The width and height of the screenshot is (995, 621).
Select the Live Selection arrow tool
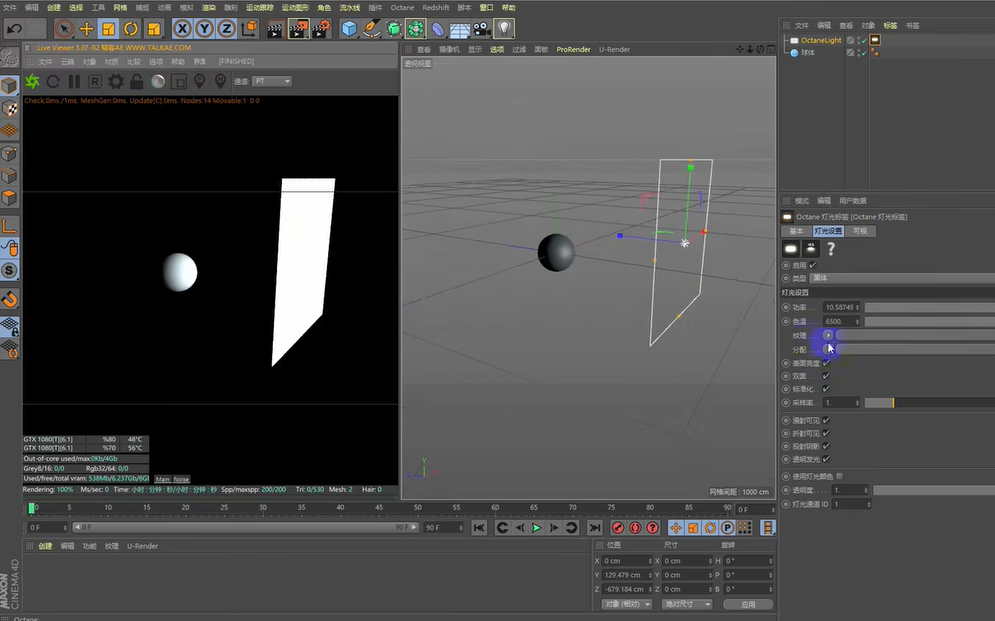click(65, 27)
